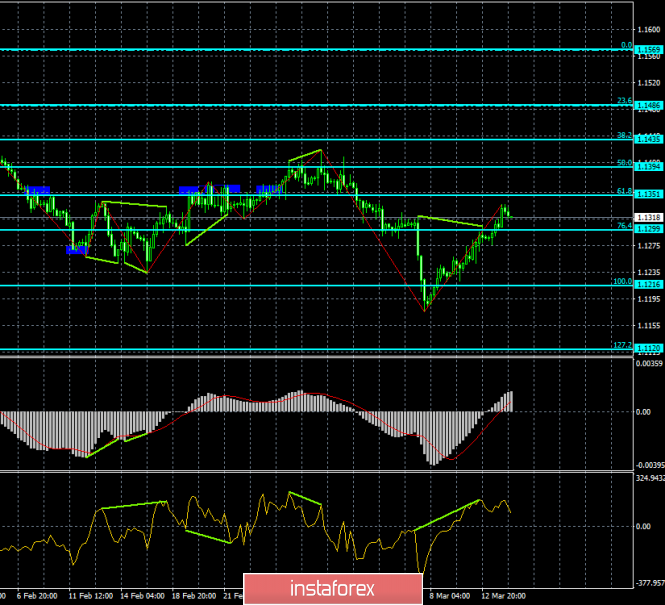Click the 11 Feb 12:00 time label
The image size is (665, 605).
[91, 596]
